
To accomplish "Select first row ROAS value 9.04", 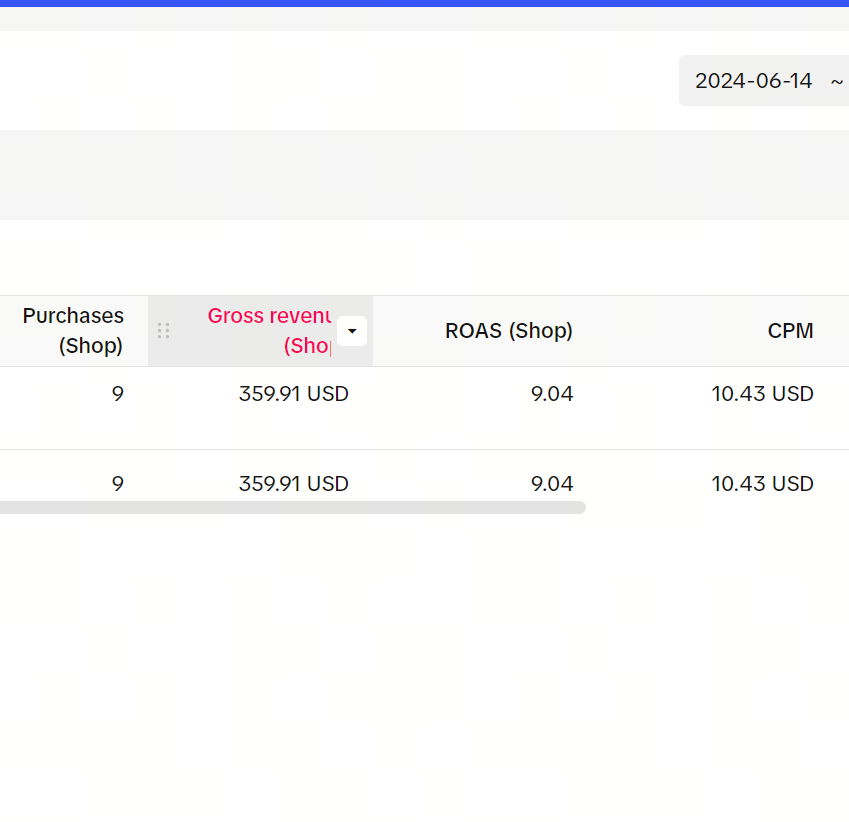I will pos(552,394).
